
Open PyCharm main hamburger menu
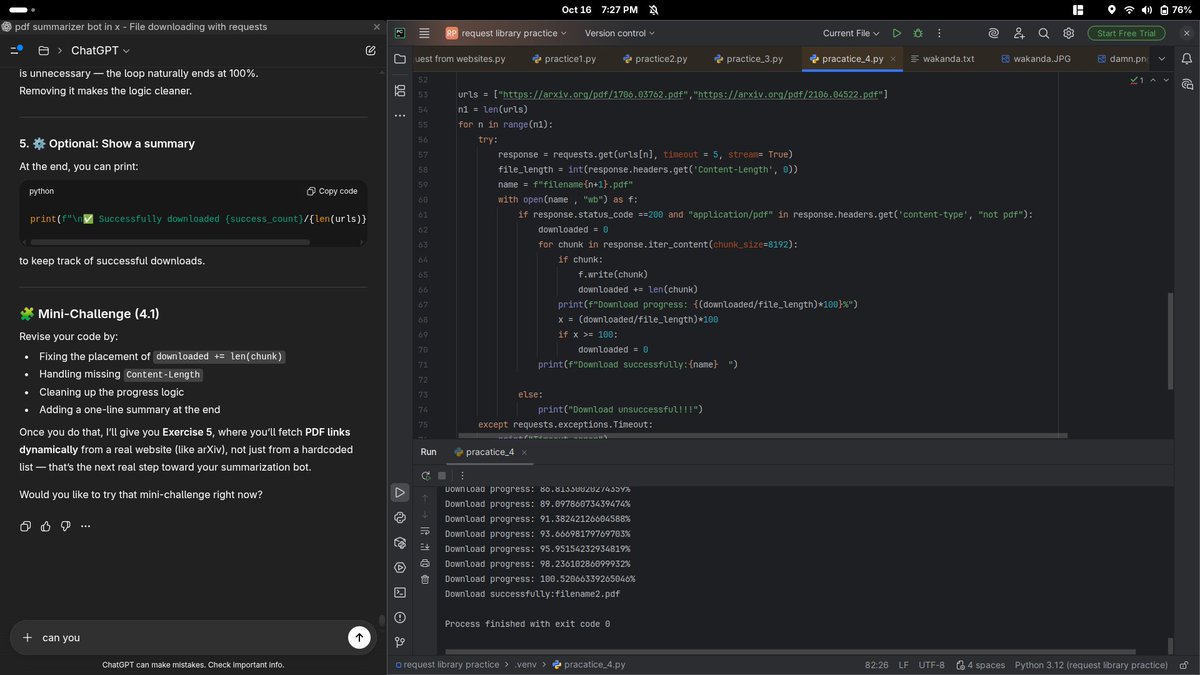click(x=424, y=33)
